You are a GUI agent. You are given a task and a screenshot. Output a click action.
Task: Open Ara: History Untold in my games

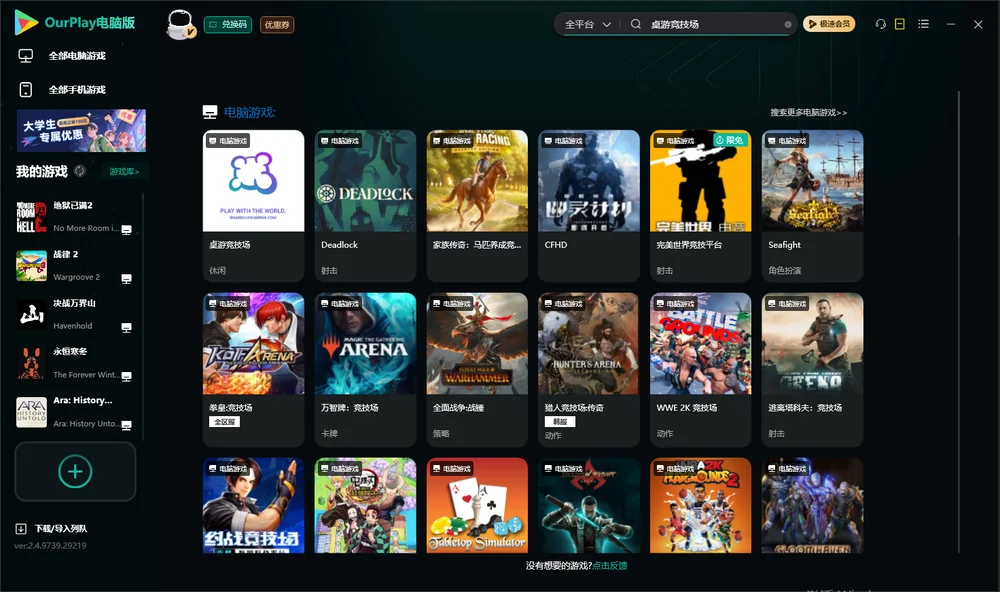point(75,412)
